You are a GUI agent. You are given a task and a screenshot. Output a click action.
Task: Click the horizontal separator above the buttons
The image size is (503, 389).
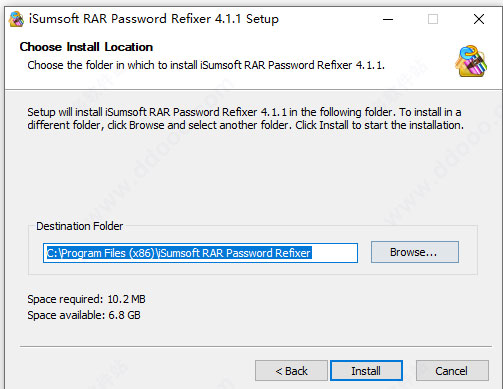click(x=256, y=346)
